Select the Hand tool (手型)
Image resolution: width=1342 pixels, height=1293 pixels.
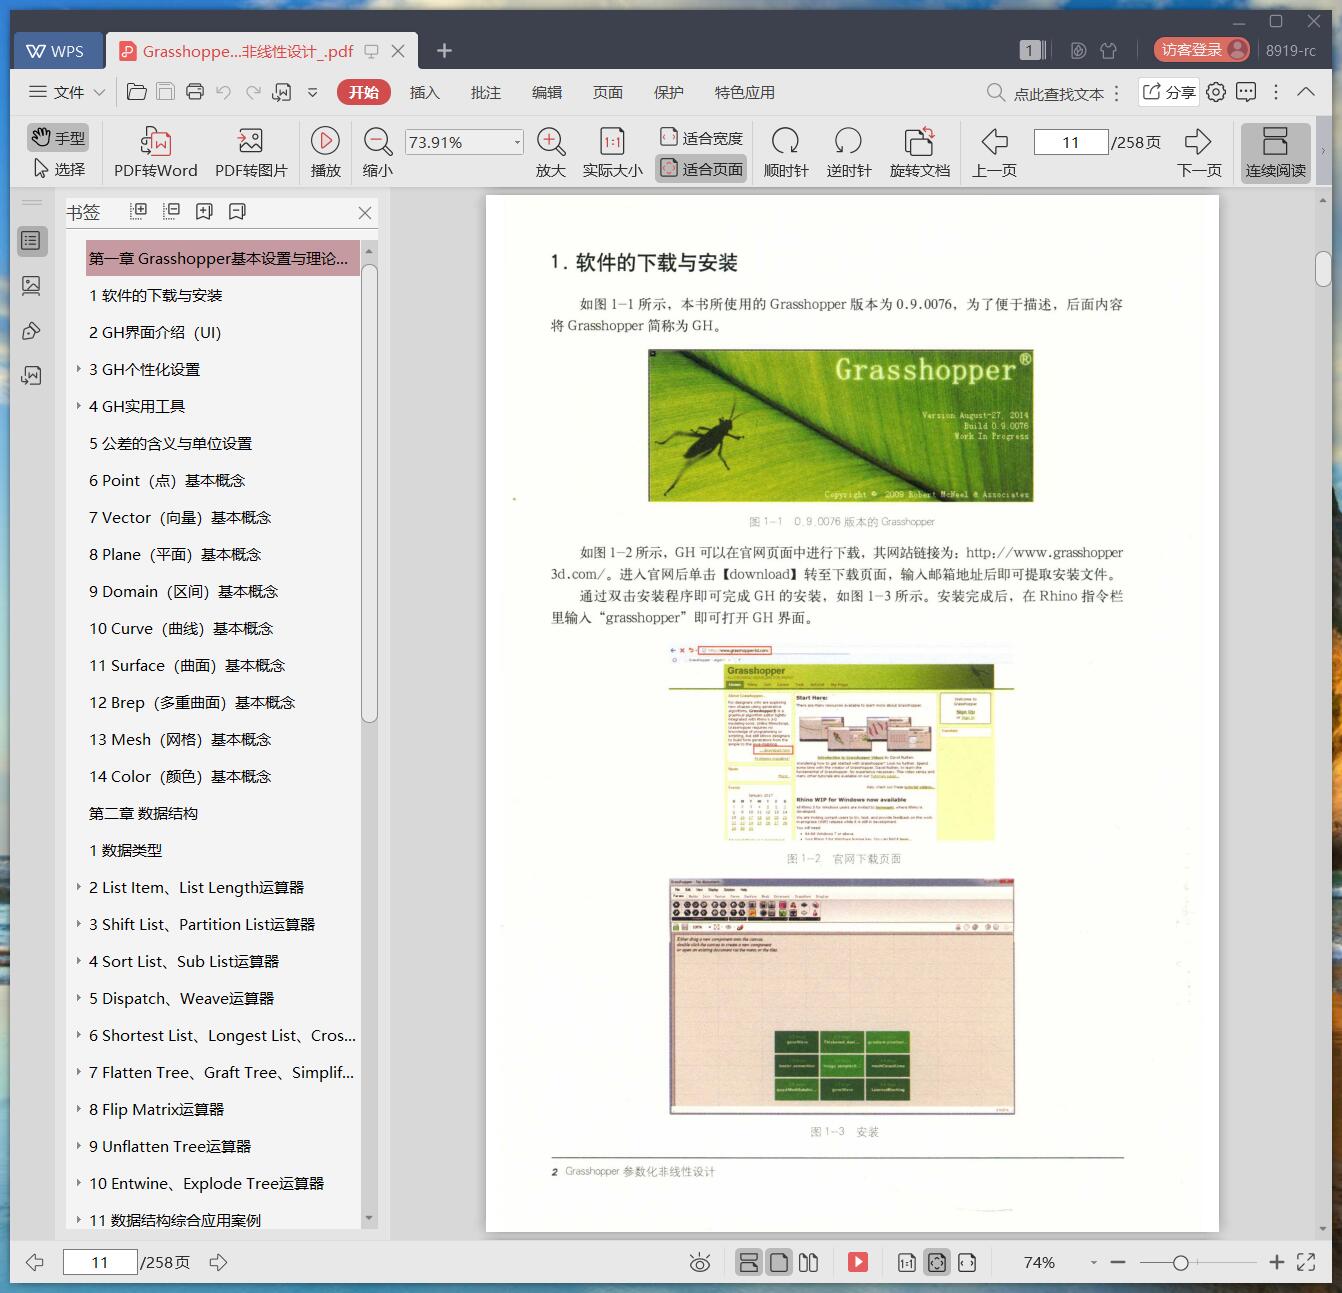(57, 137)
